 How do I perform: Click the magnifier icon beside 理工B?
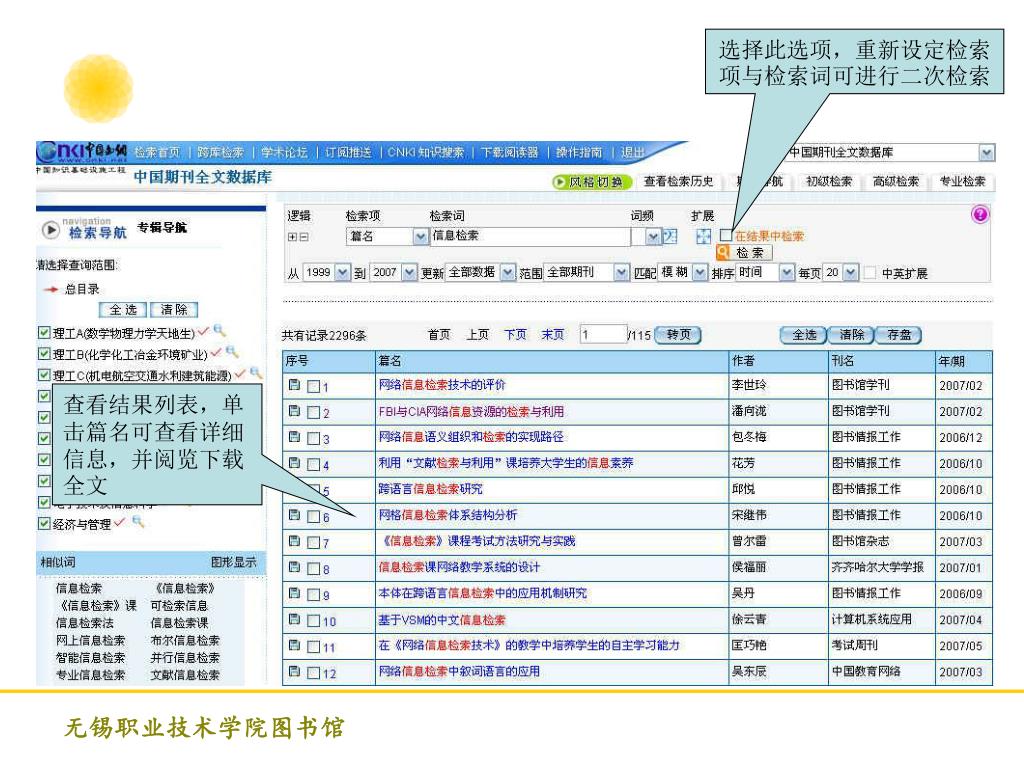click(232, 352)
